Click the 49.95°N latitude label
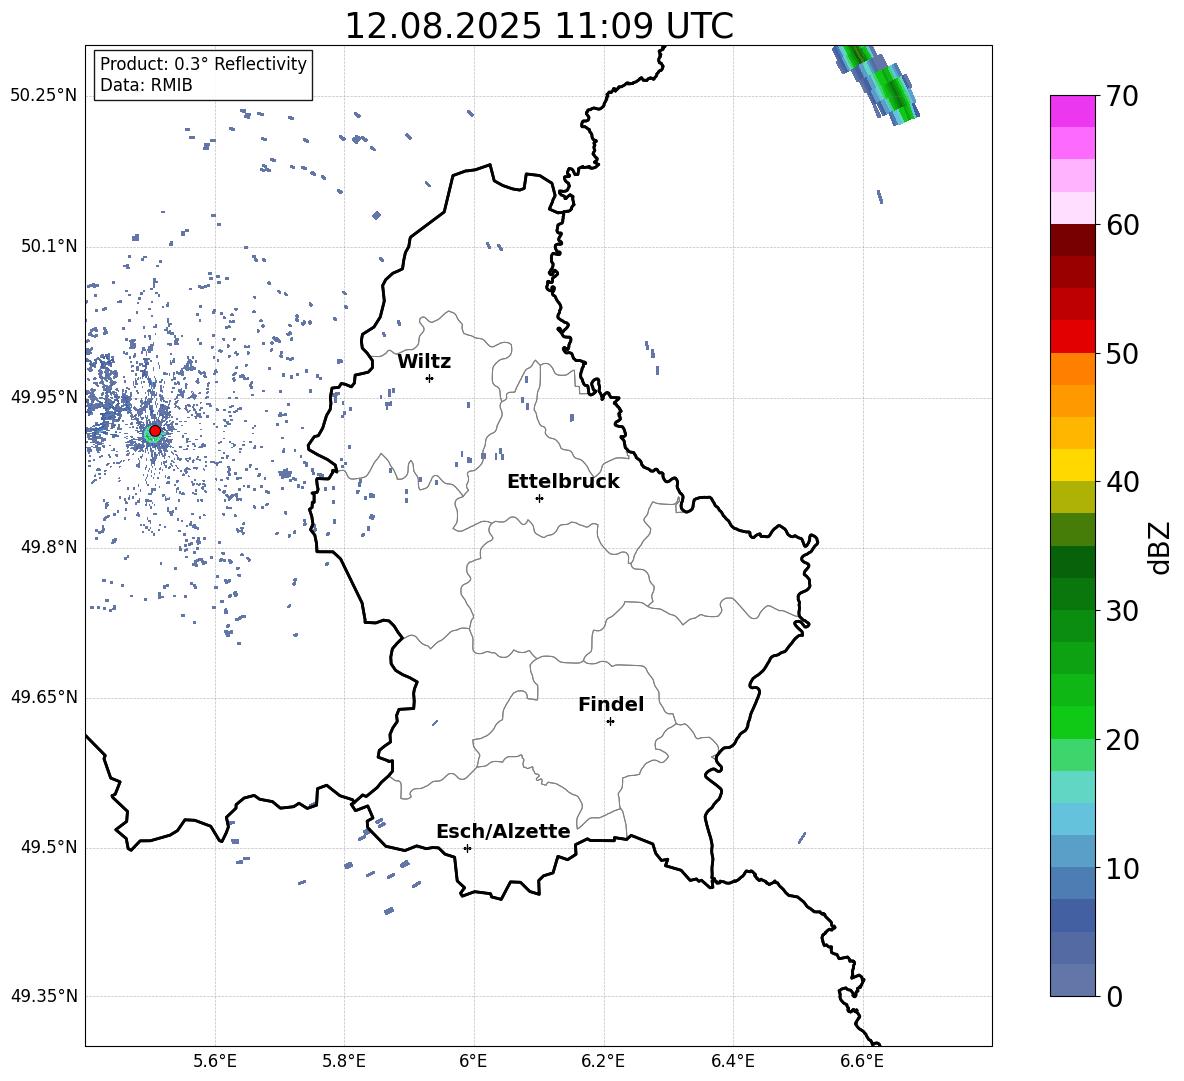Viewport: 1184px width, 1081px height. [44, 397]
